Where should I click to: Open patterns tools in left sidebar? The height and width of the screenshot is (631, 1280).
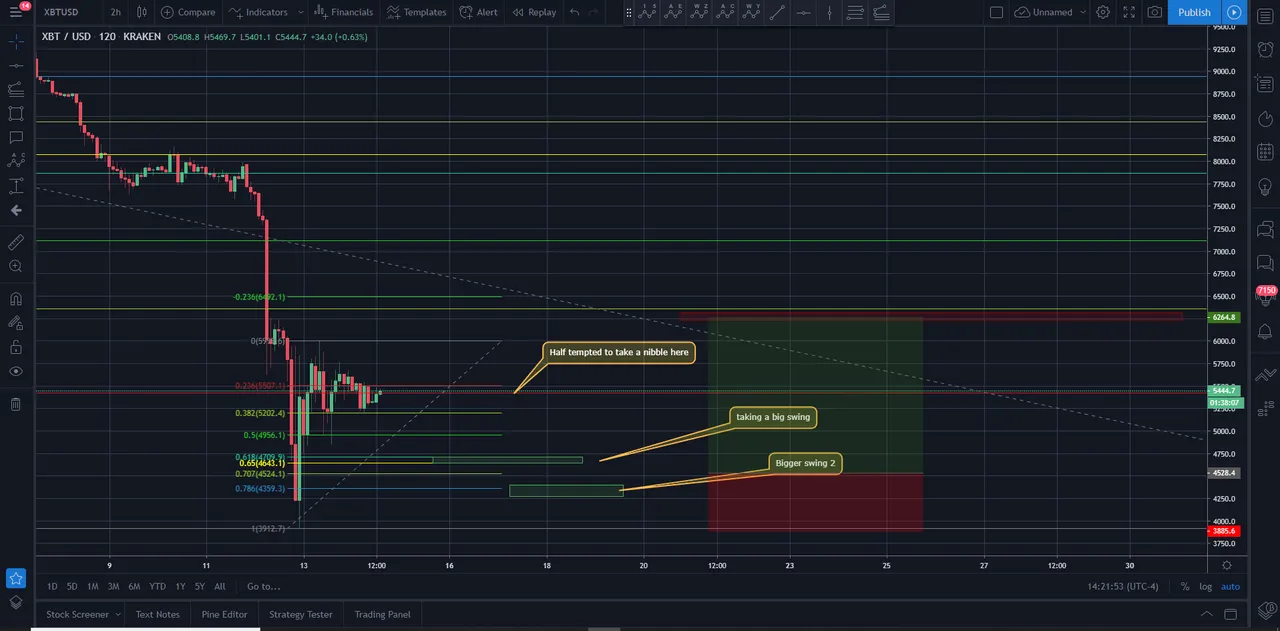point(15,161)
